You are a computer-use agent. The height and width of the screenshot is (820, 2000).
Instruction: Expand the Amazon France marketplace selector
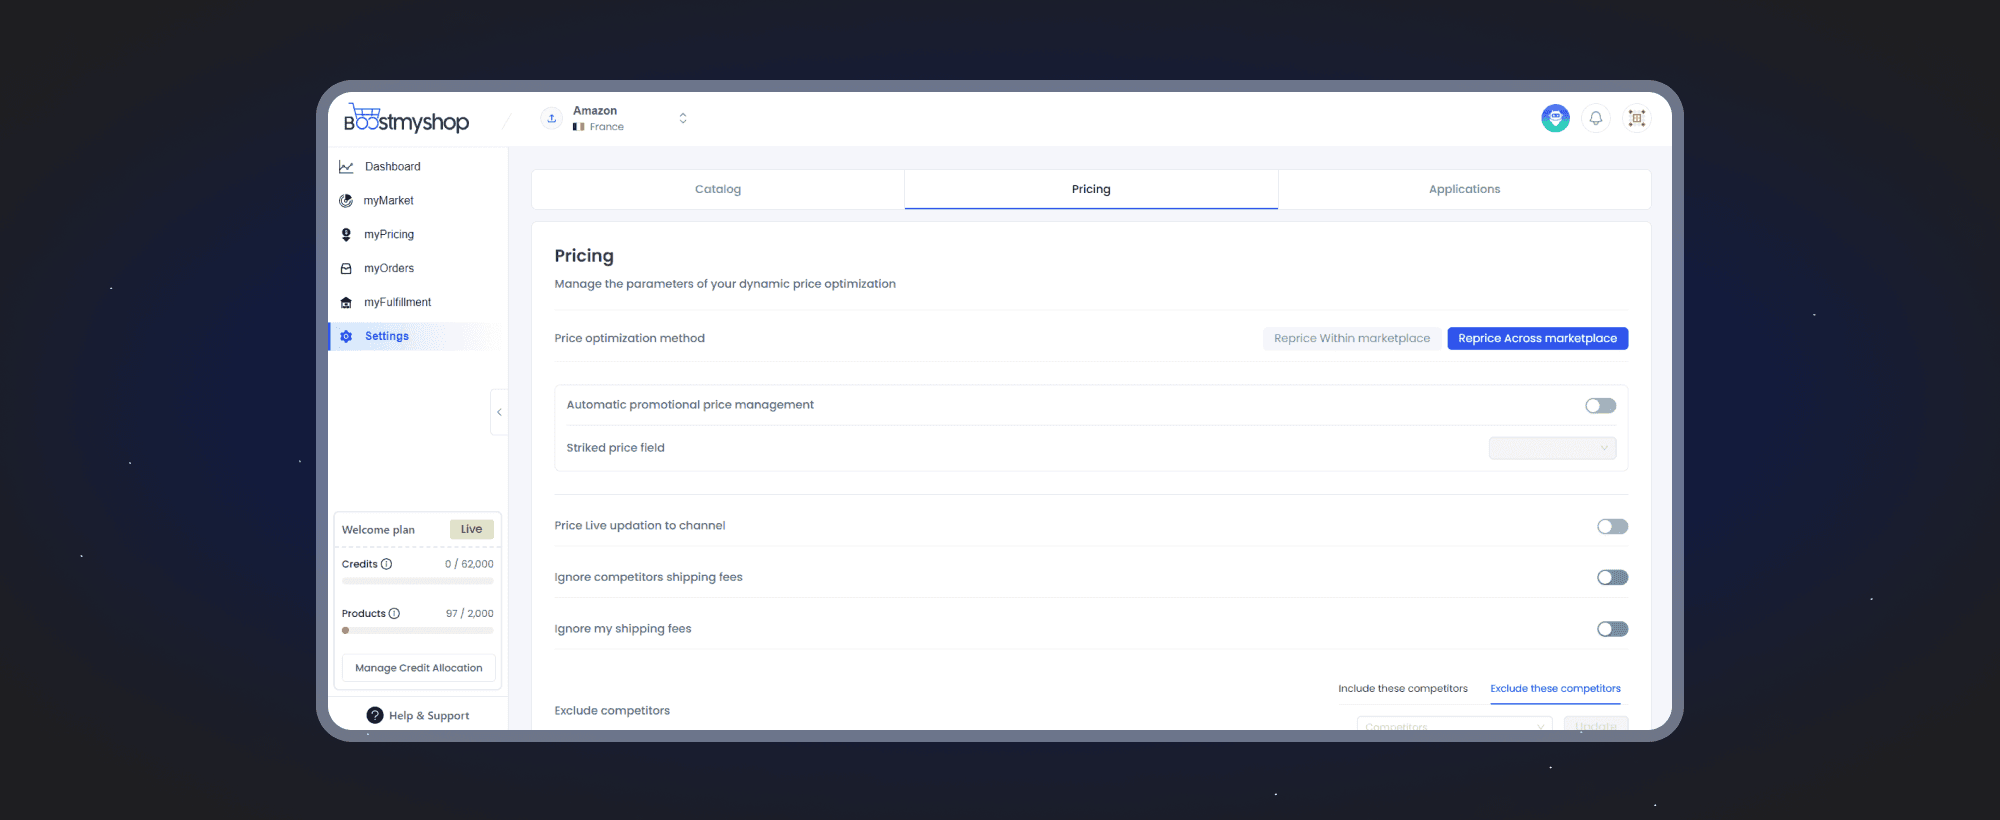683,118
